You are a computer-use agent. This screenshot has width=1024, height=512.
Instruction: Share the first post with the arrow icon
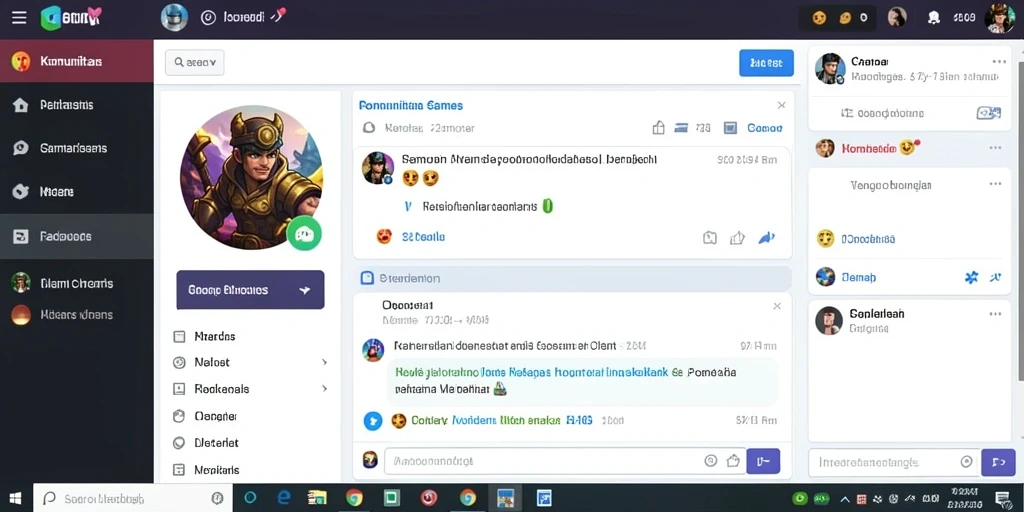coord(766,238)
